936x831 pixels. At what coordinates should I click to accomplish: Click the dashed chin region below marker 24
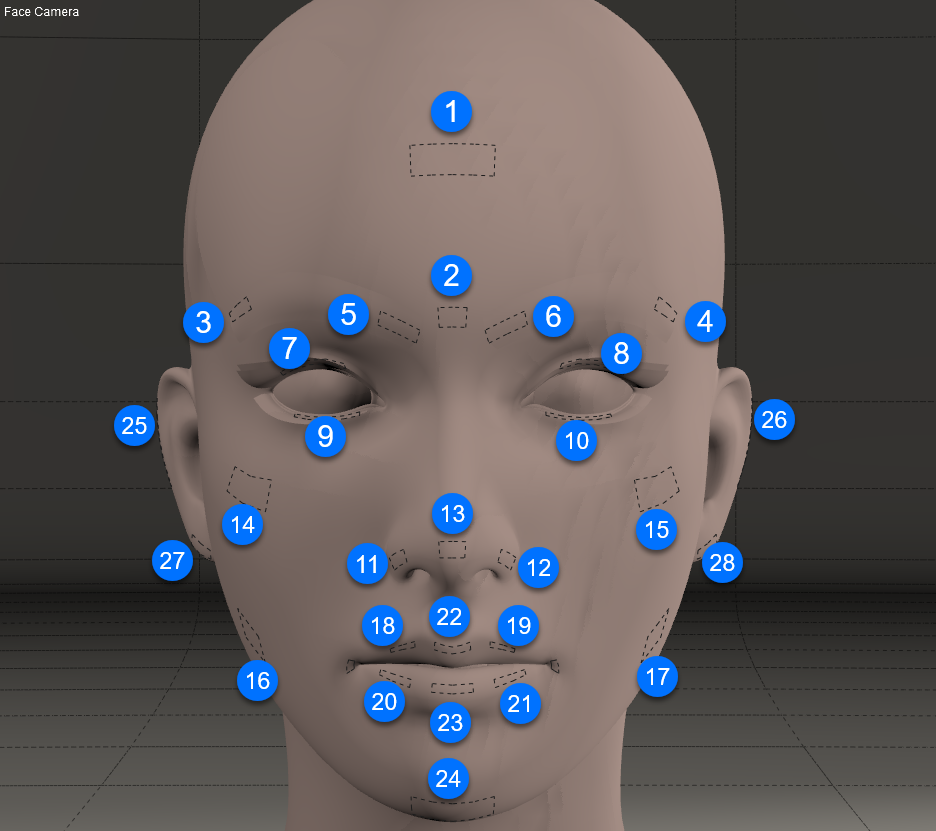click(453, 806)
